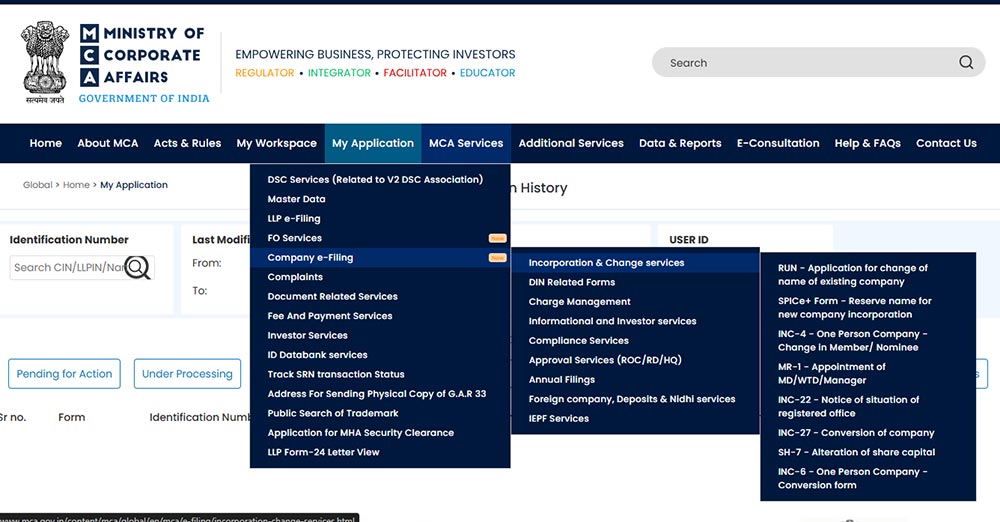Screen dimensions: 1000x522
Task: Expand the FO Services submenu
Action: coord(294,238)
